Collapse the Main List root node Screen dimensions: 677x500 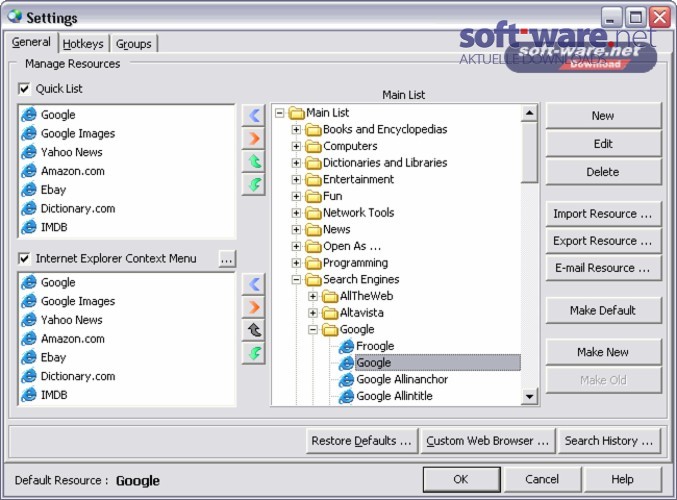pos(280,113)
